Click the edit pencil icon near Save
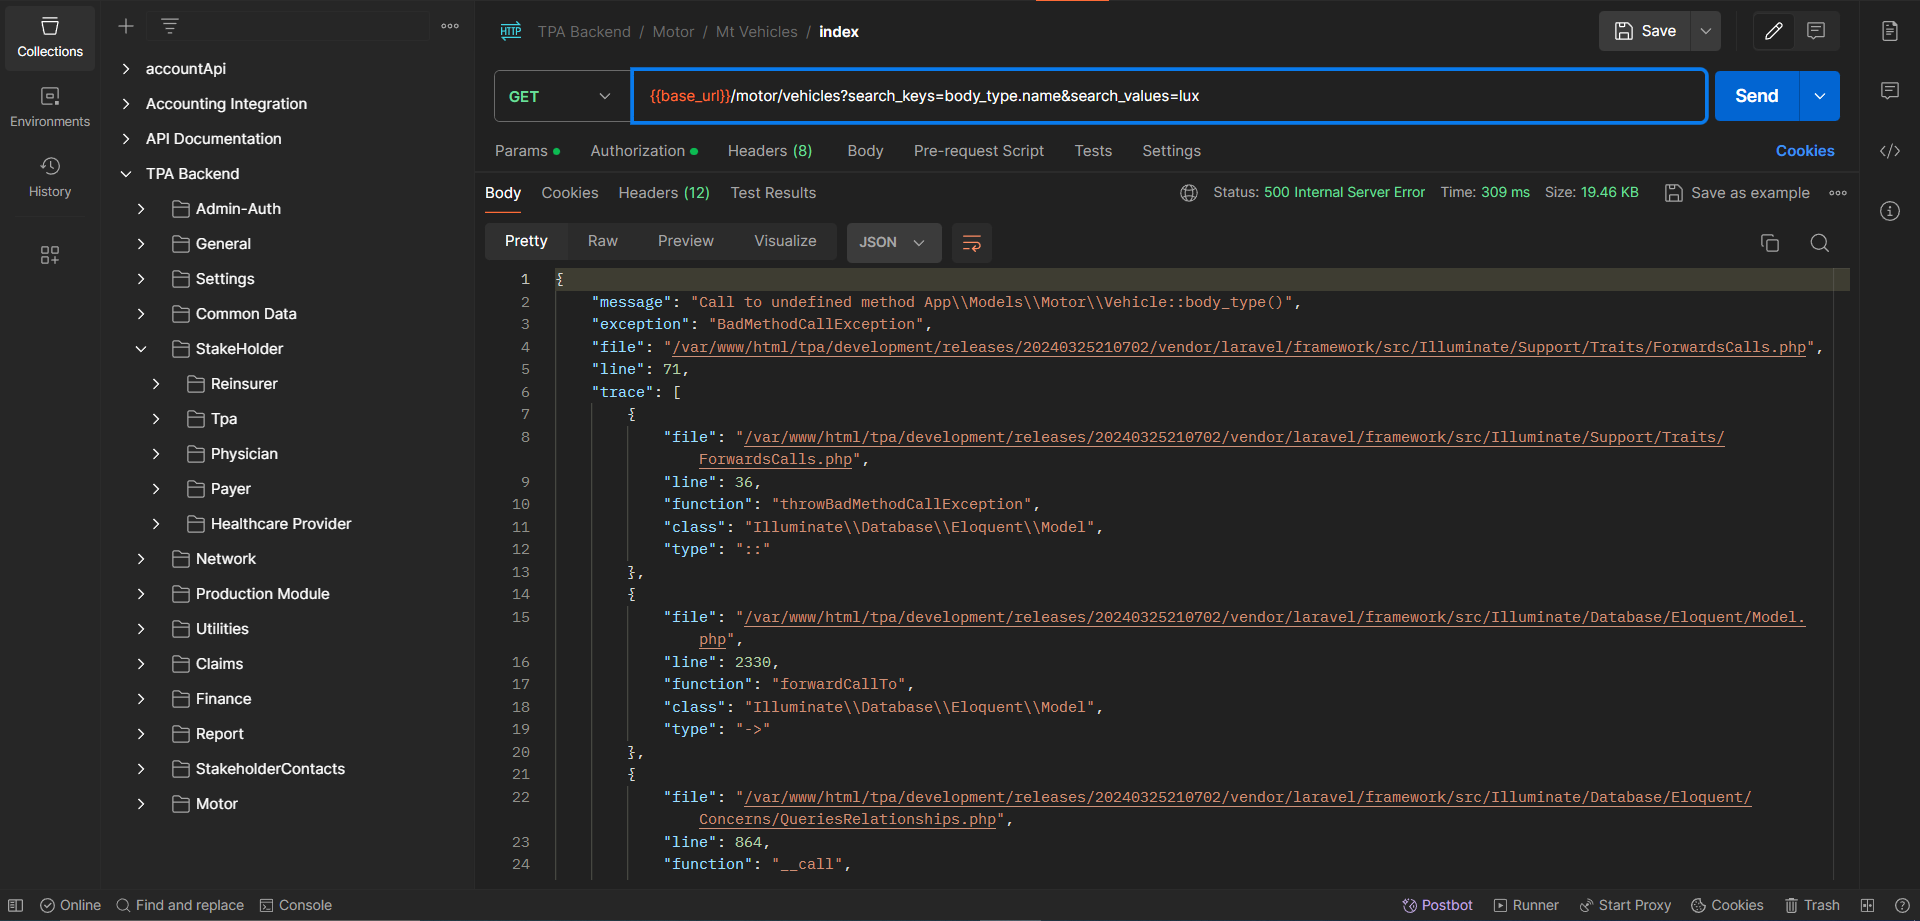This screenshot has height=921, width=1920. pos(1773,31)
